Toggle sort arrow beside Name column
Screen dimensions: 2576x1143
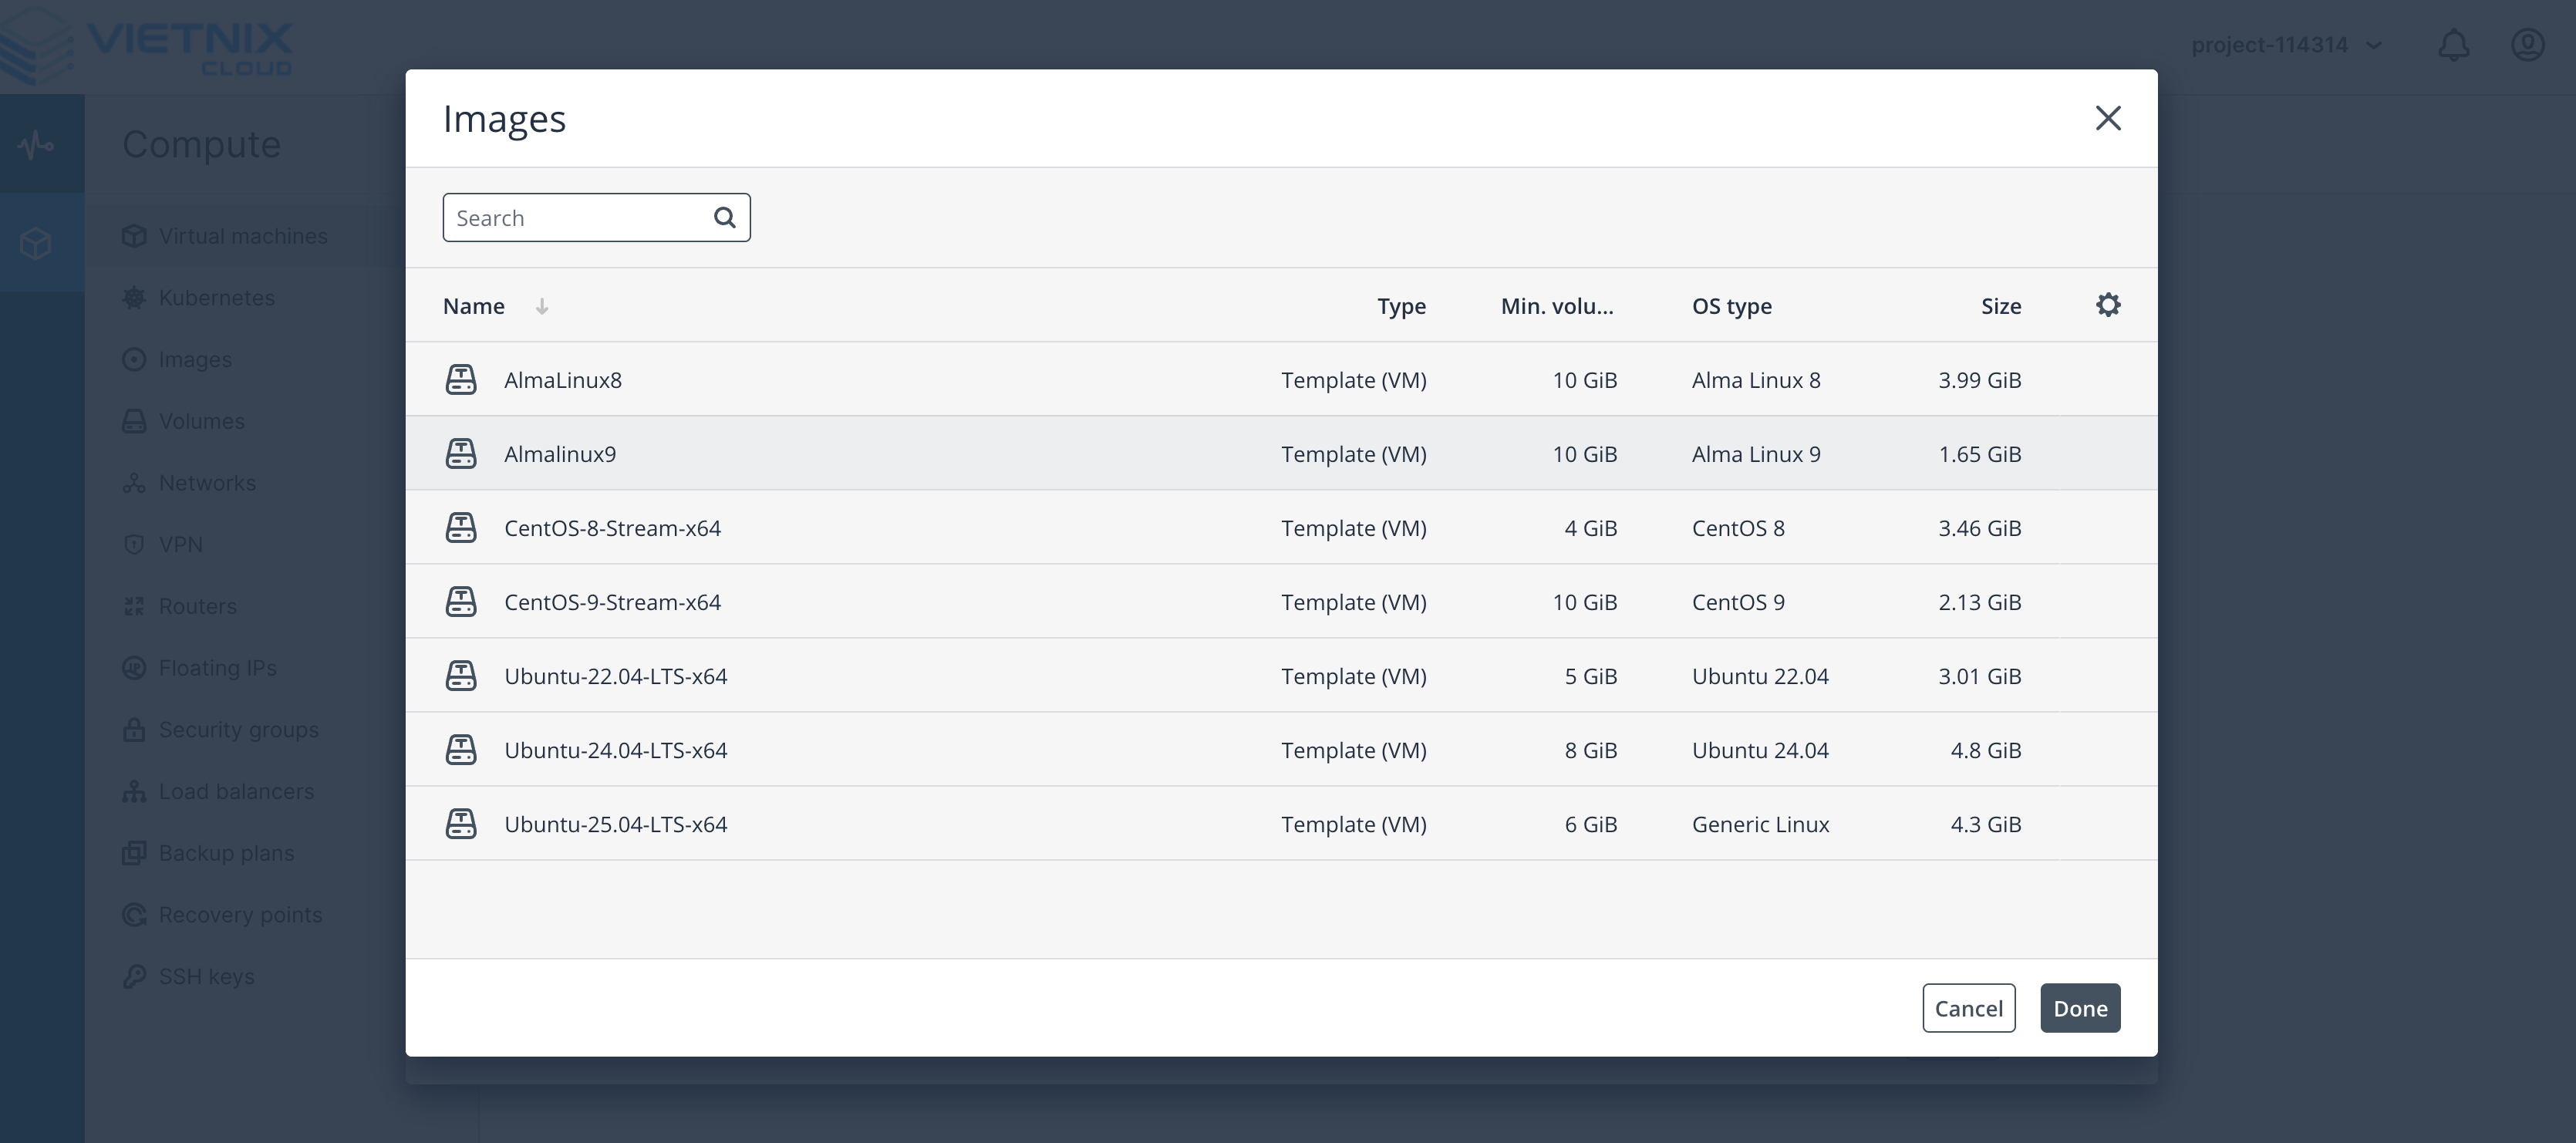coord(542,306)
